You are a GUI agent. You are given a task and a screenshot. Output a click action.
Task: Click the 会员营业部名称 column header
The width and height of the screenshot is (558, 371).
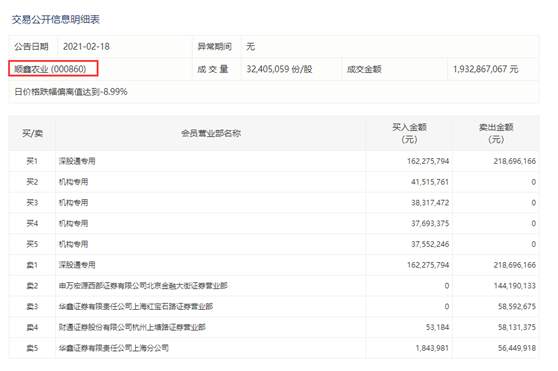[211, 133]
